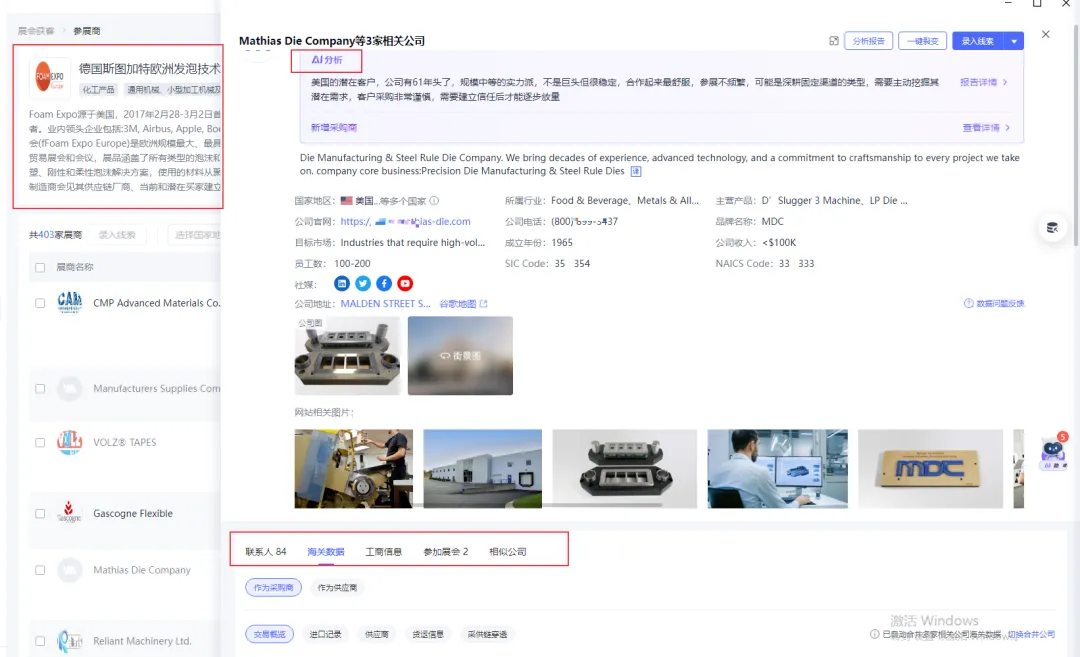Check the Mathias Die Company checkbox

coord(40,570)
